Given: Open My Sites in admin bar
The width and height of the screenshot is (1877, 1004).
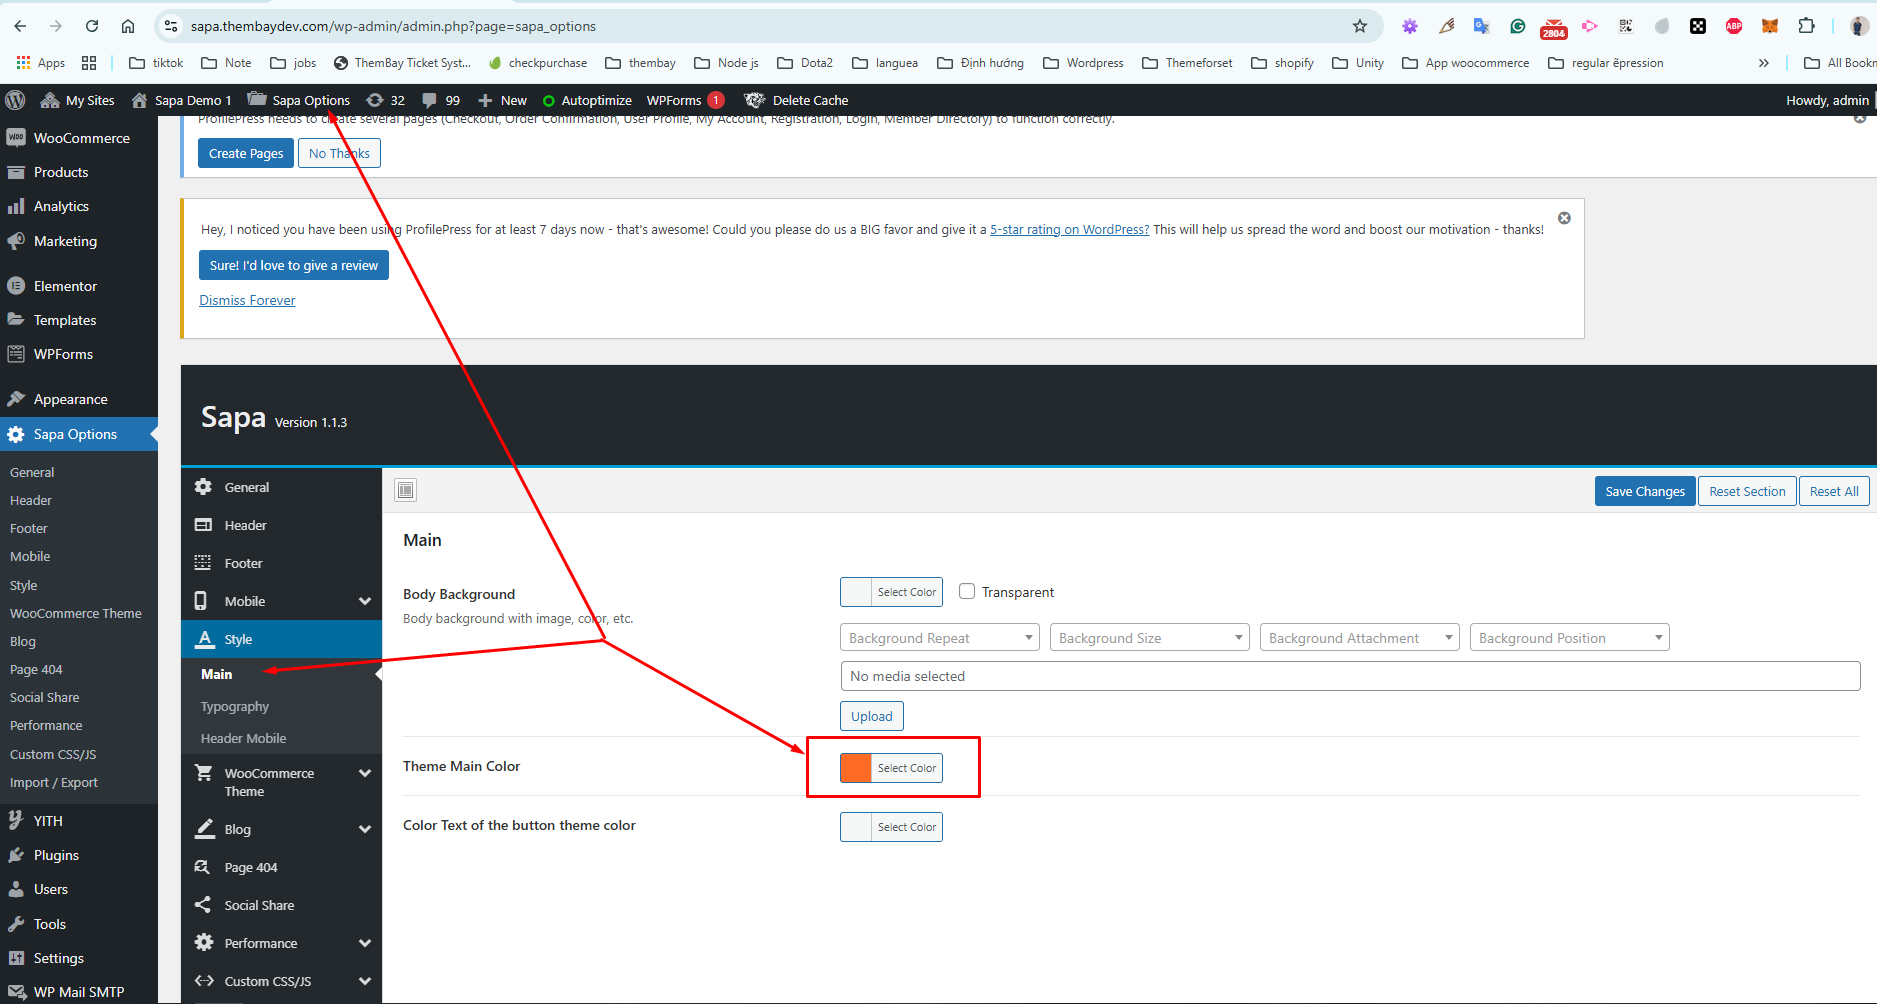Looking at the screenshot, I should coord(77,100).
